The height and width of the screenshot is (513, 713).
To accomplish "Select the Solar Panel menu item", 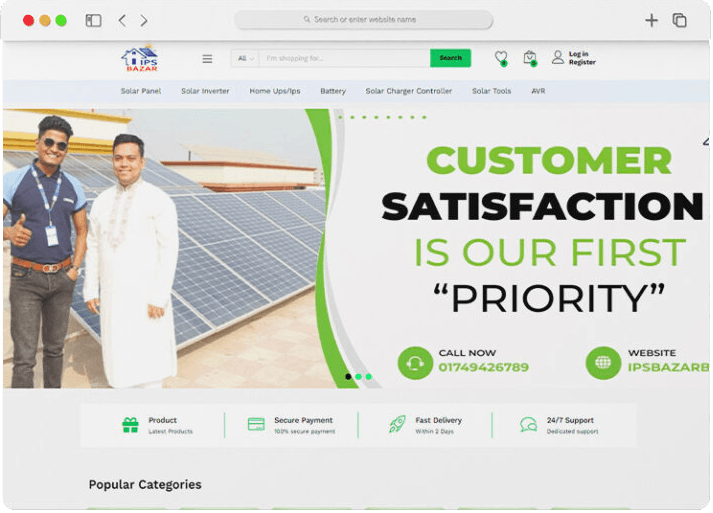I will [141, 91].
